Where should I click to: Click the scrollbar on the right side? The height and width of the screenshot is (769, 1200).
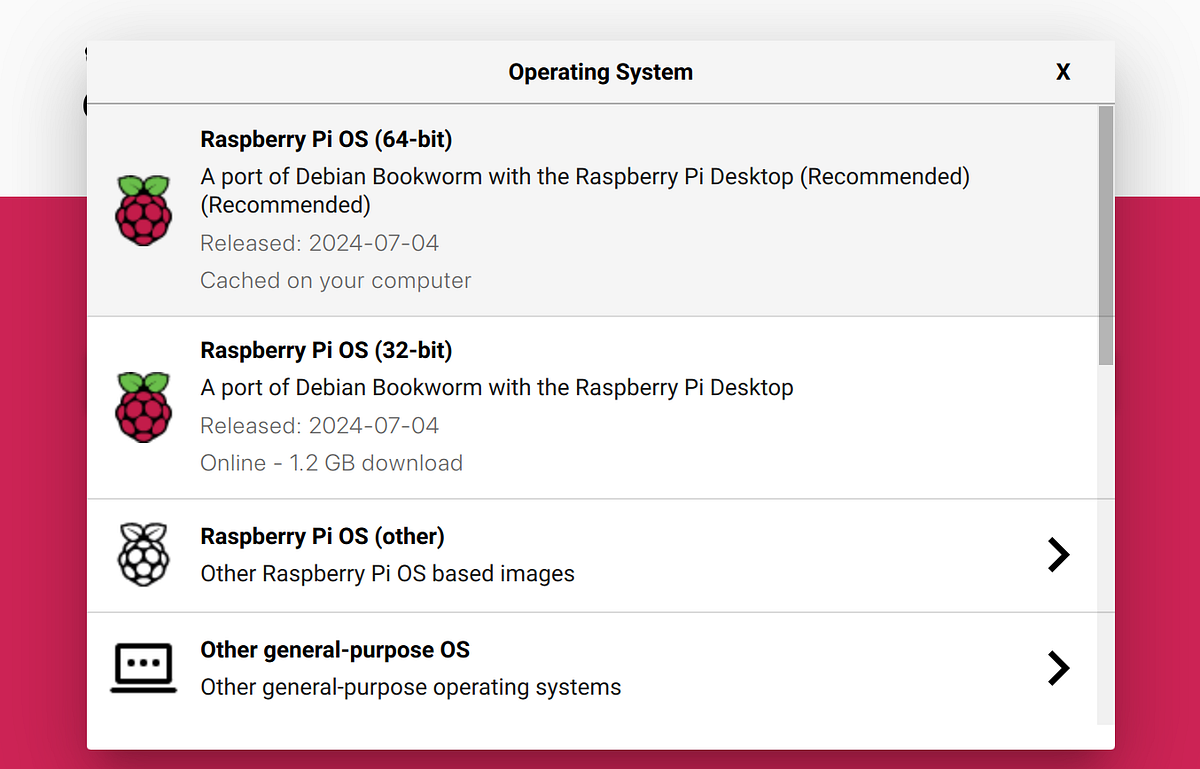[x=1107, y=230]
